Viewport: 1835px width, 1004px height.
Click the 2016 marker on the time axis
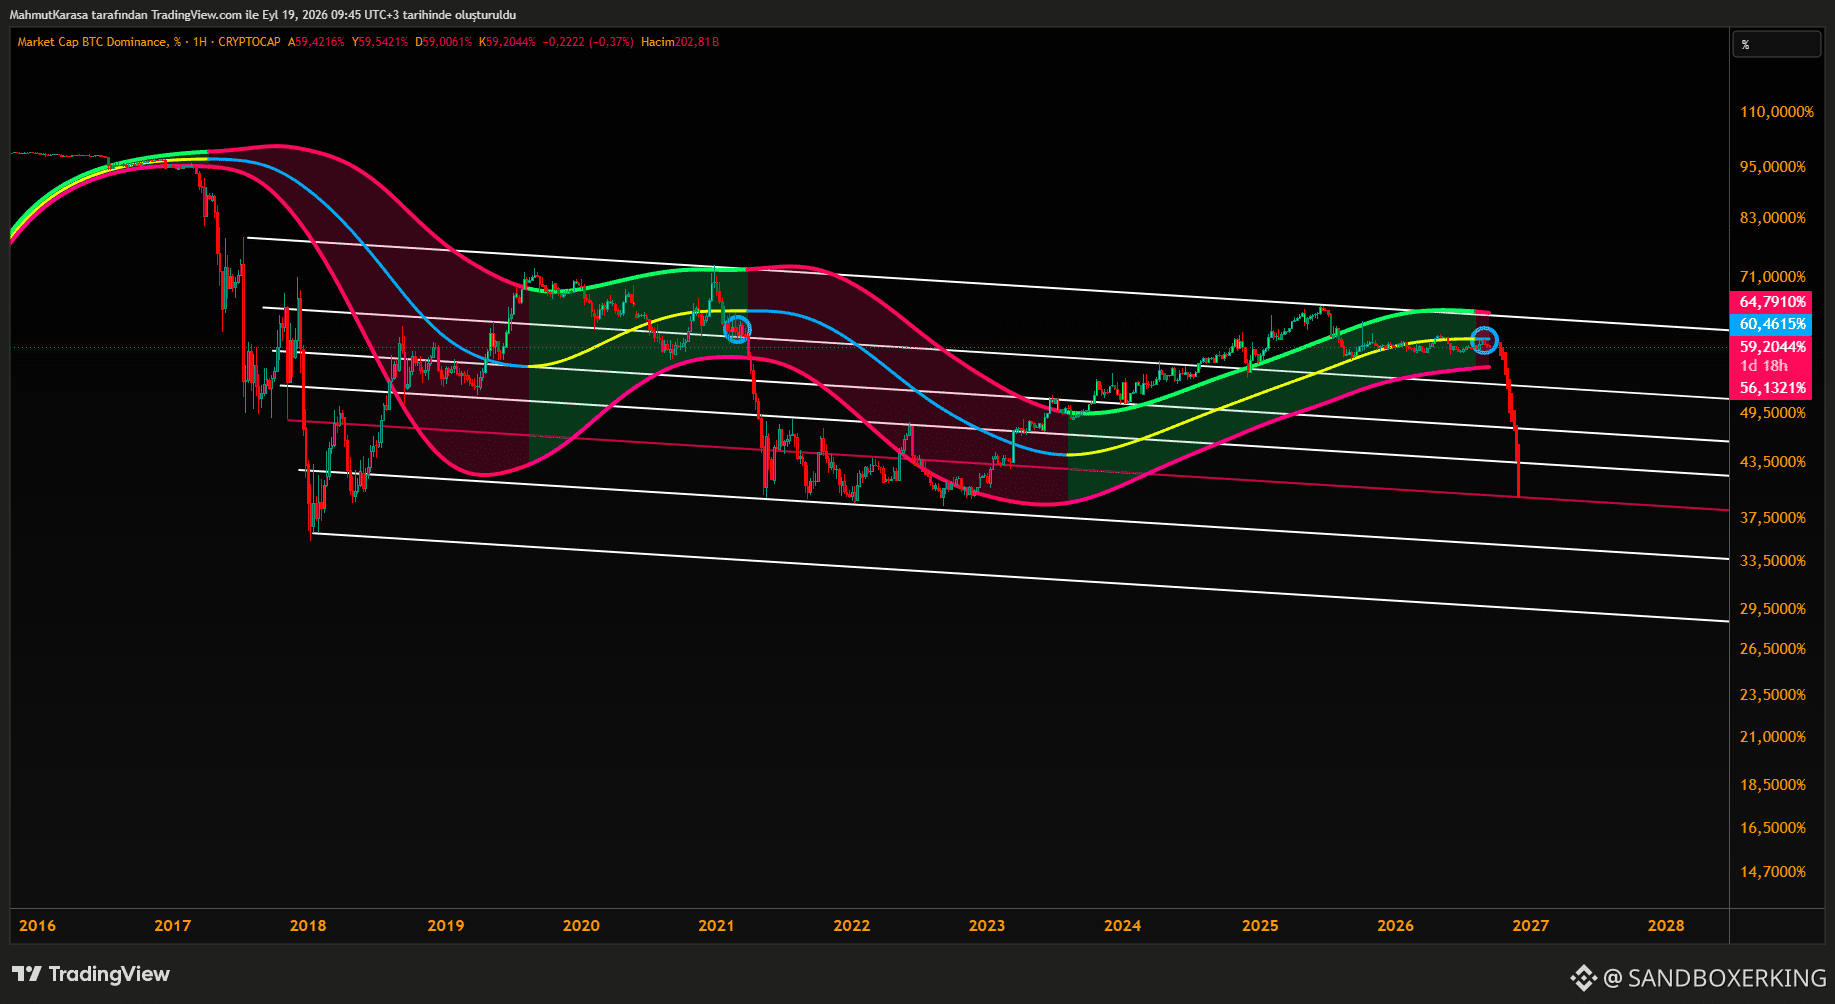point(38,926)
